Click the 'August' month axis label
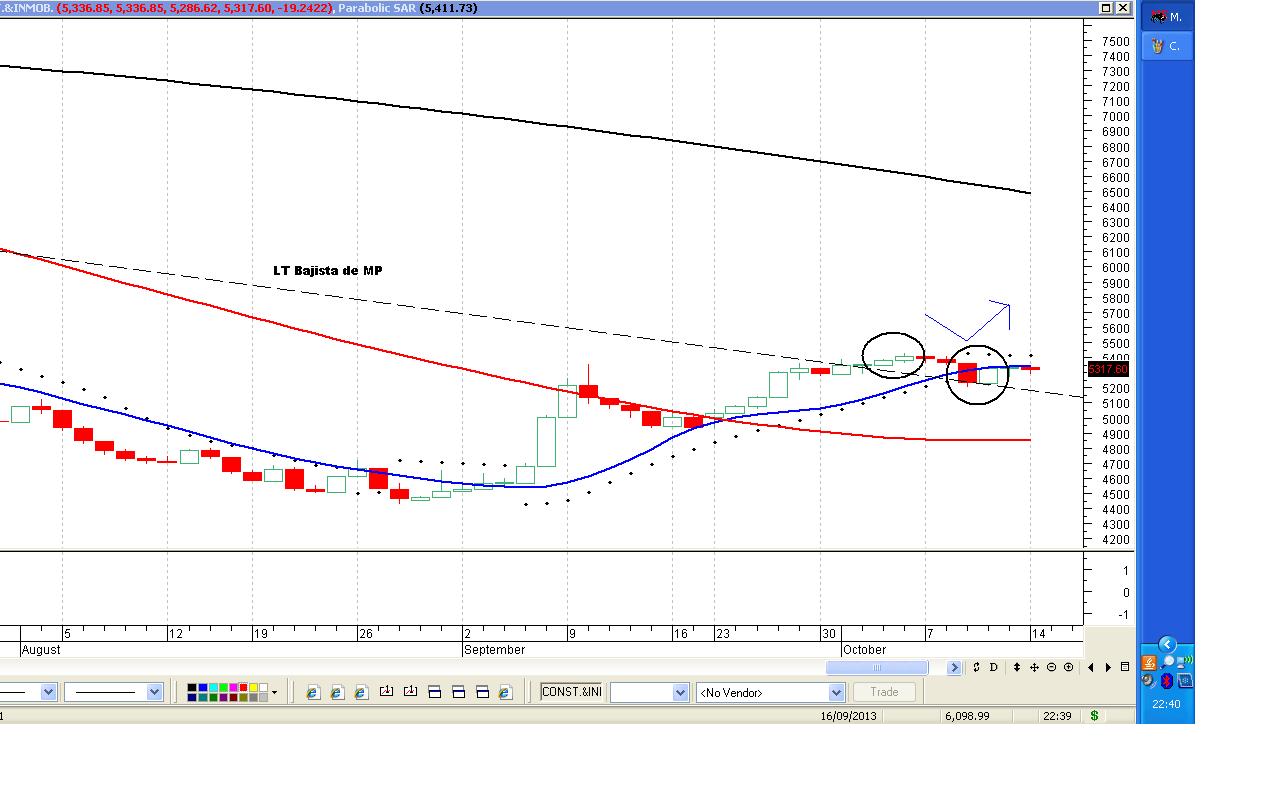This screenshot has height=800, width=1280. pyautogui.click(x=41, y=649)
